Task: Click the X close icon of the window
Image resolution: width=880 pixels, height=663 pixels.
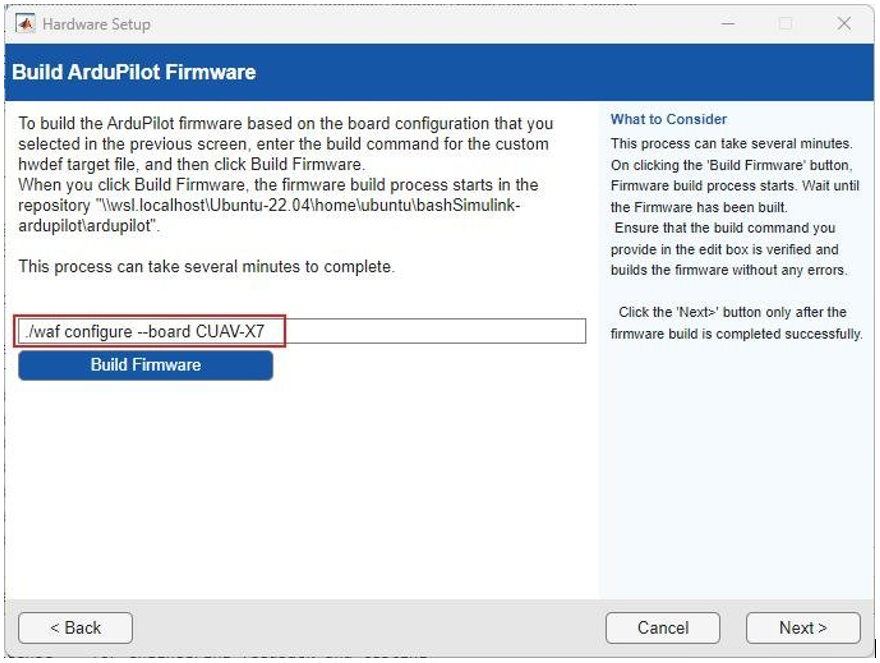Action: (843, 23)
